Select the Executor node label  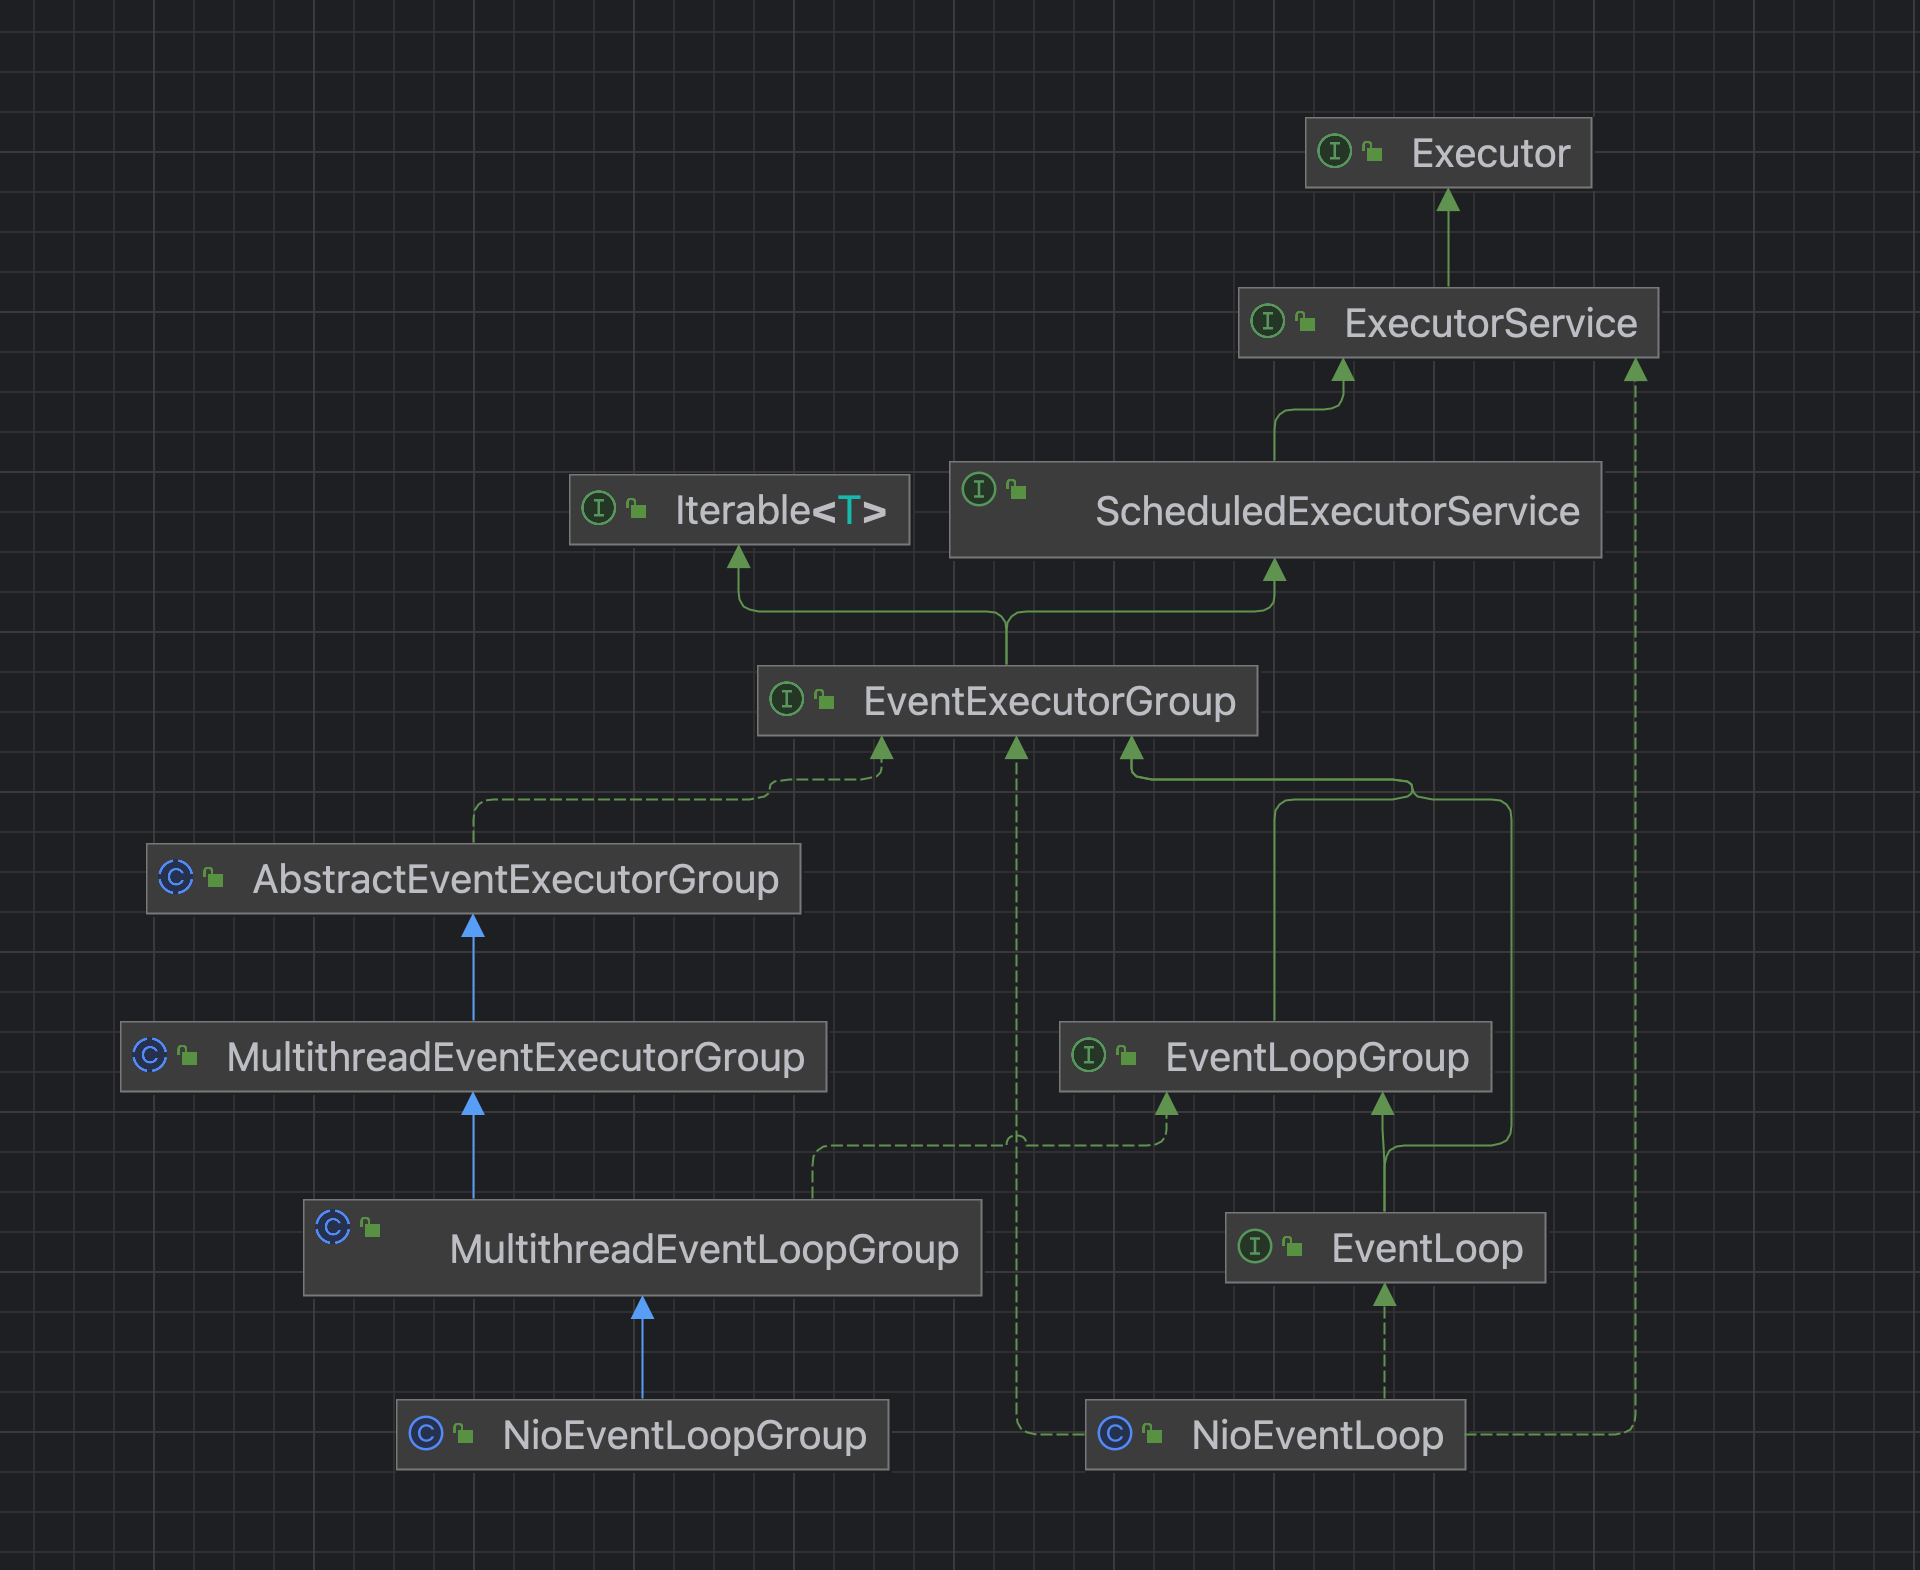click(1490, 154)
